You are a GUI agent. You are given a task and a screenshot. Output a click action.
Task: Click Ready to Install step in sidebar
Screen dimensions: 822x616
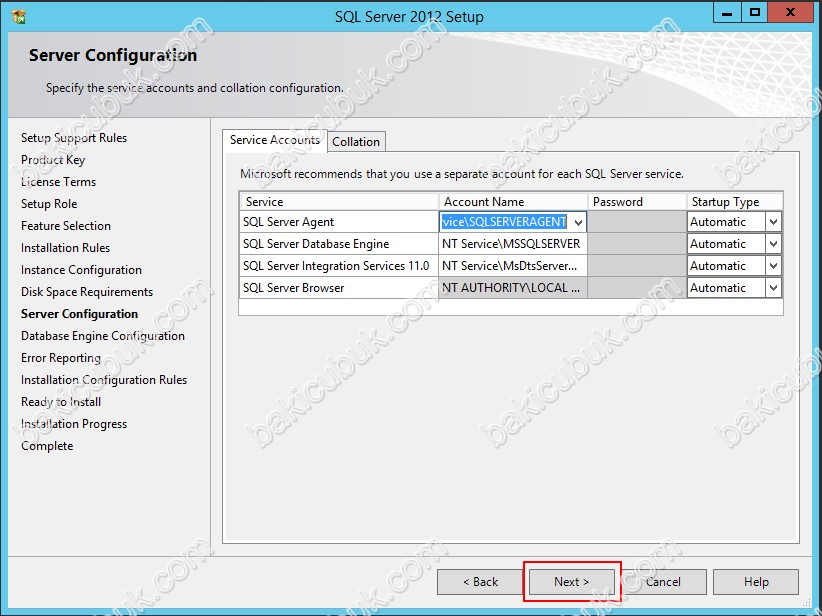pyautogui.click(x=61, y=402)
